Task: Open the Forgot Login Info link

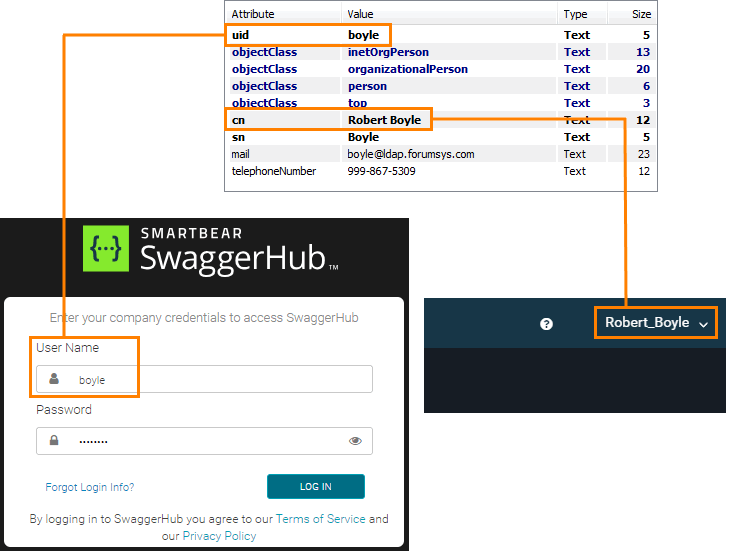Action: [x=90, y=487]
